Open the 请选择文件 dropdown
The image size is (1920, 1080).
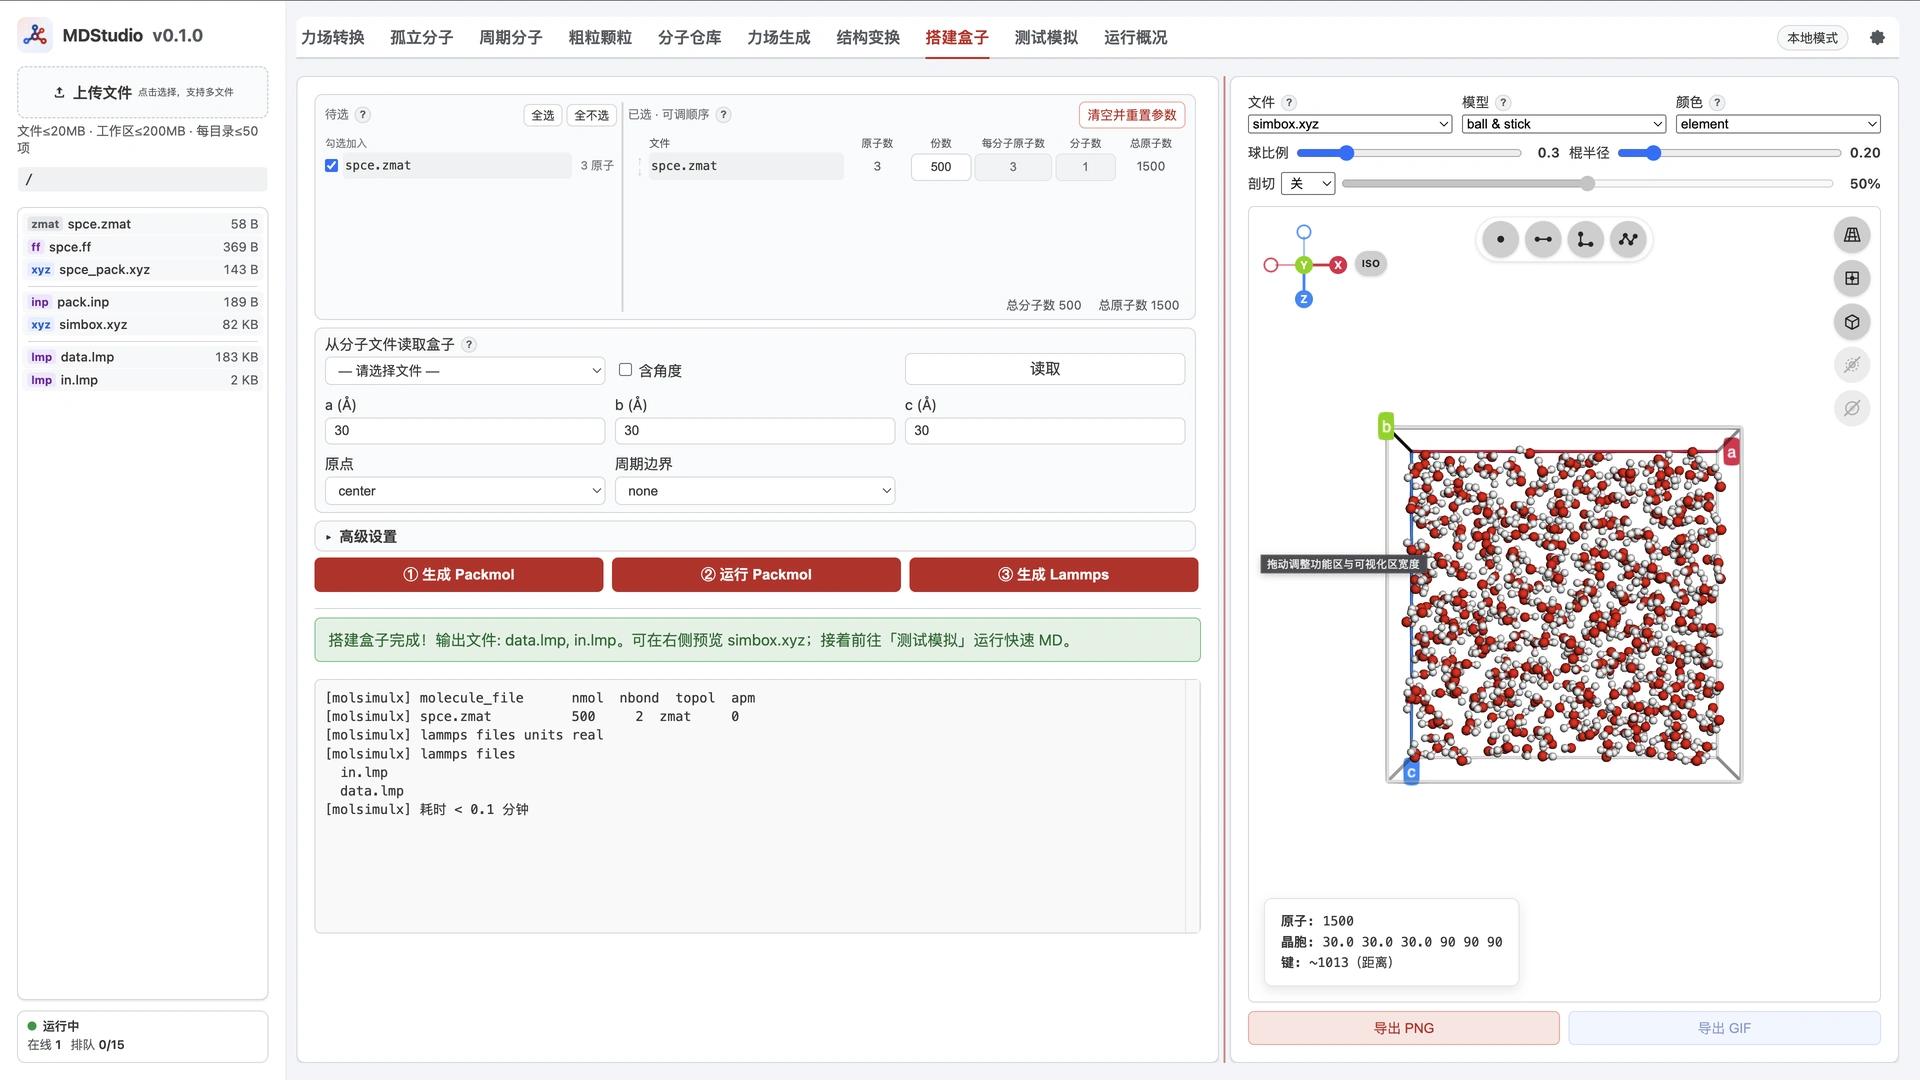465,371
